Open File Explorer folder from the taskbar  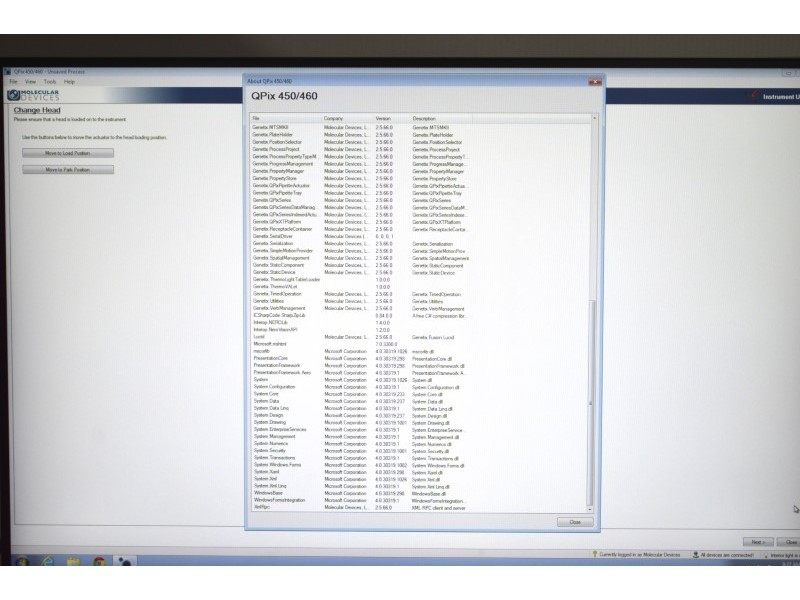[73, 561]
